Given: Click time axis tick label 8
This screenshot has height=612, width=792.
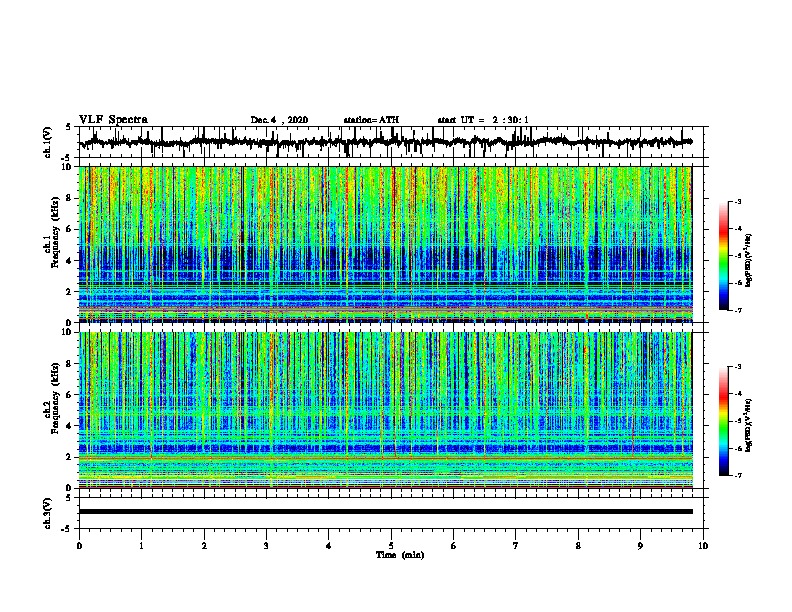Looking at the screenshot, I should tap(578, 546).
